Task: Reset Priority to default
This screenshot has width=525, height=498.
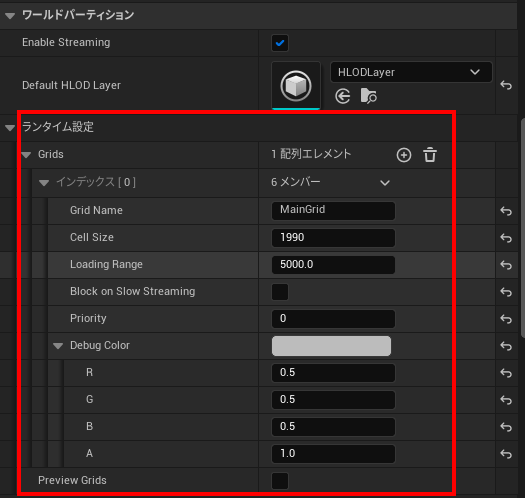Action: coord(506,319)
